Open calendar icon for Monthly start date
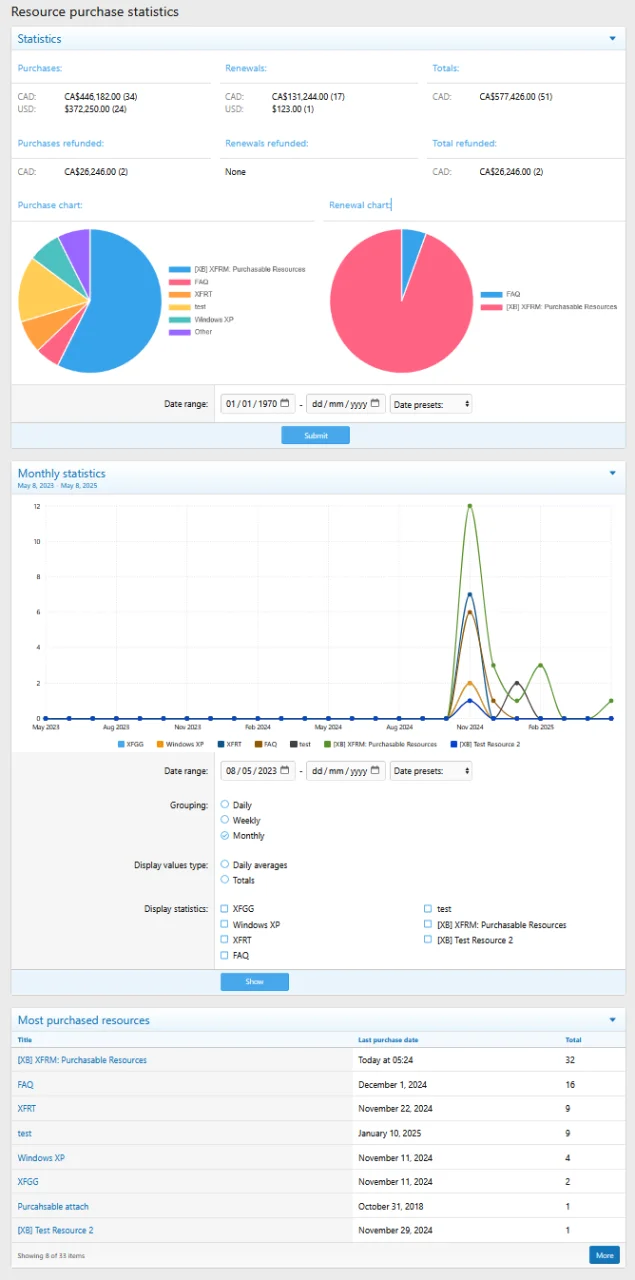635x1280 pixels. coord(285,771)
